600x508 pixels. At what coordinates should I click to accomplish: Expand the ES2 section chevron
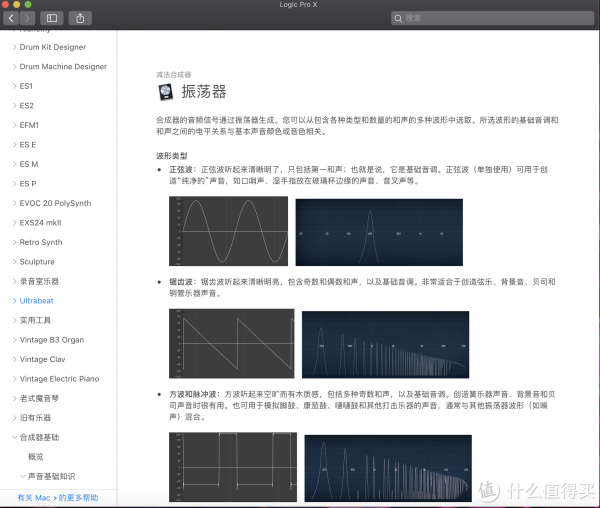point(15,106)
